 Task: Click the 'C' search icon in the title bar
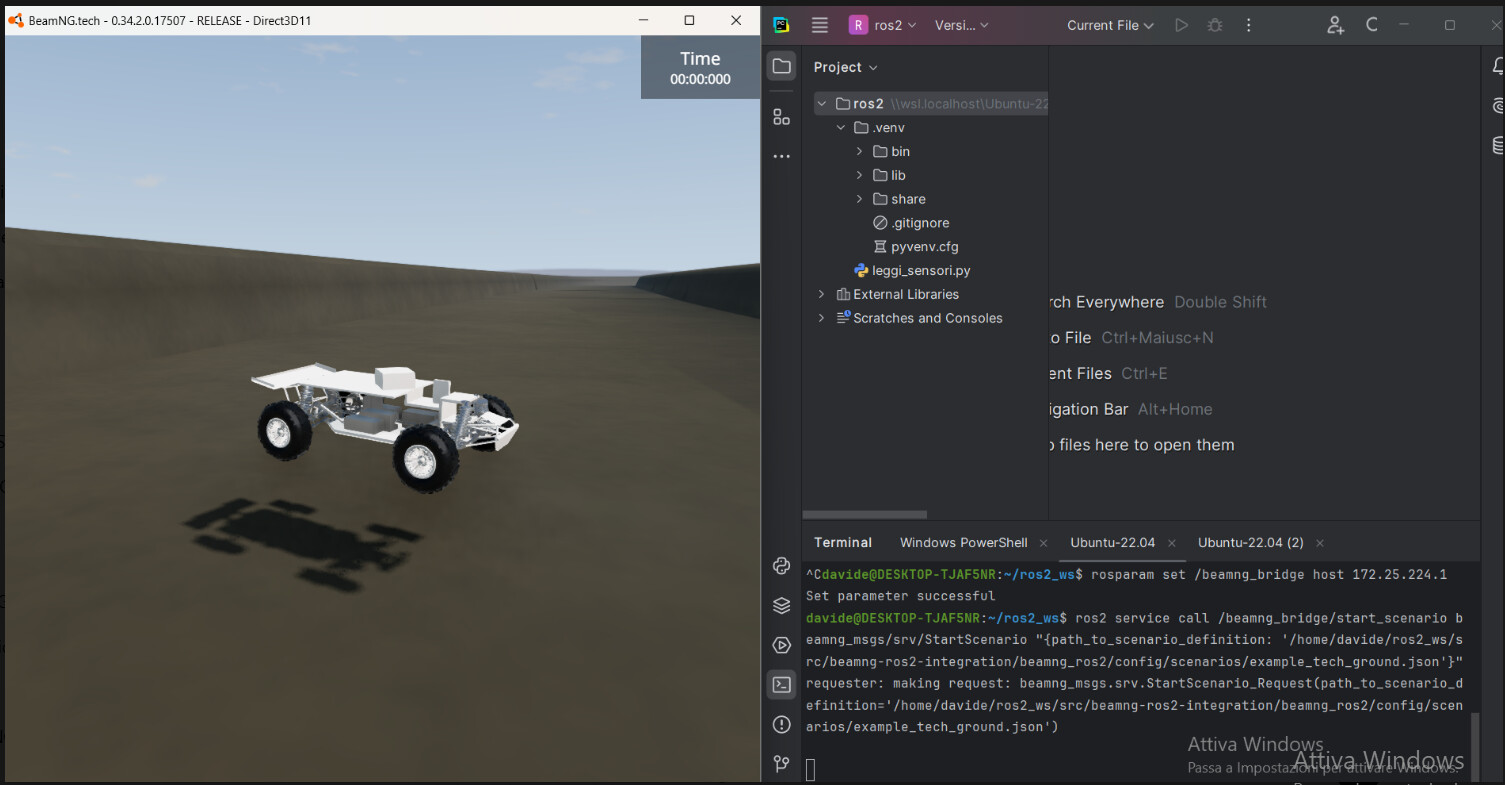1372,25
